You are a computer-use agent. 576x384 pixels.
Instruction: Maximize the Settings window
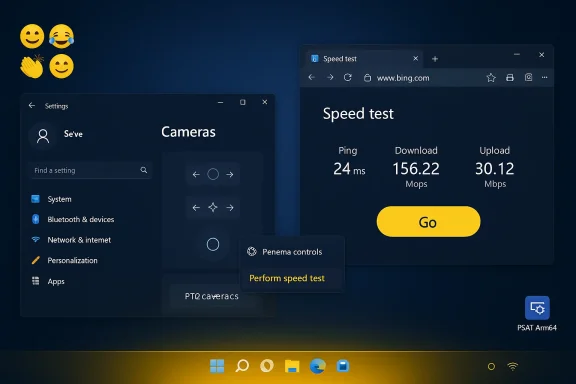243,102
